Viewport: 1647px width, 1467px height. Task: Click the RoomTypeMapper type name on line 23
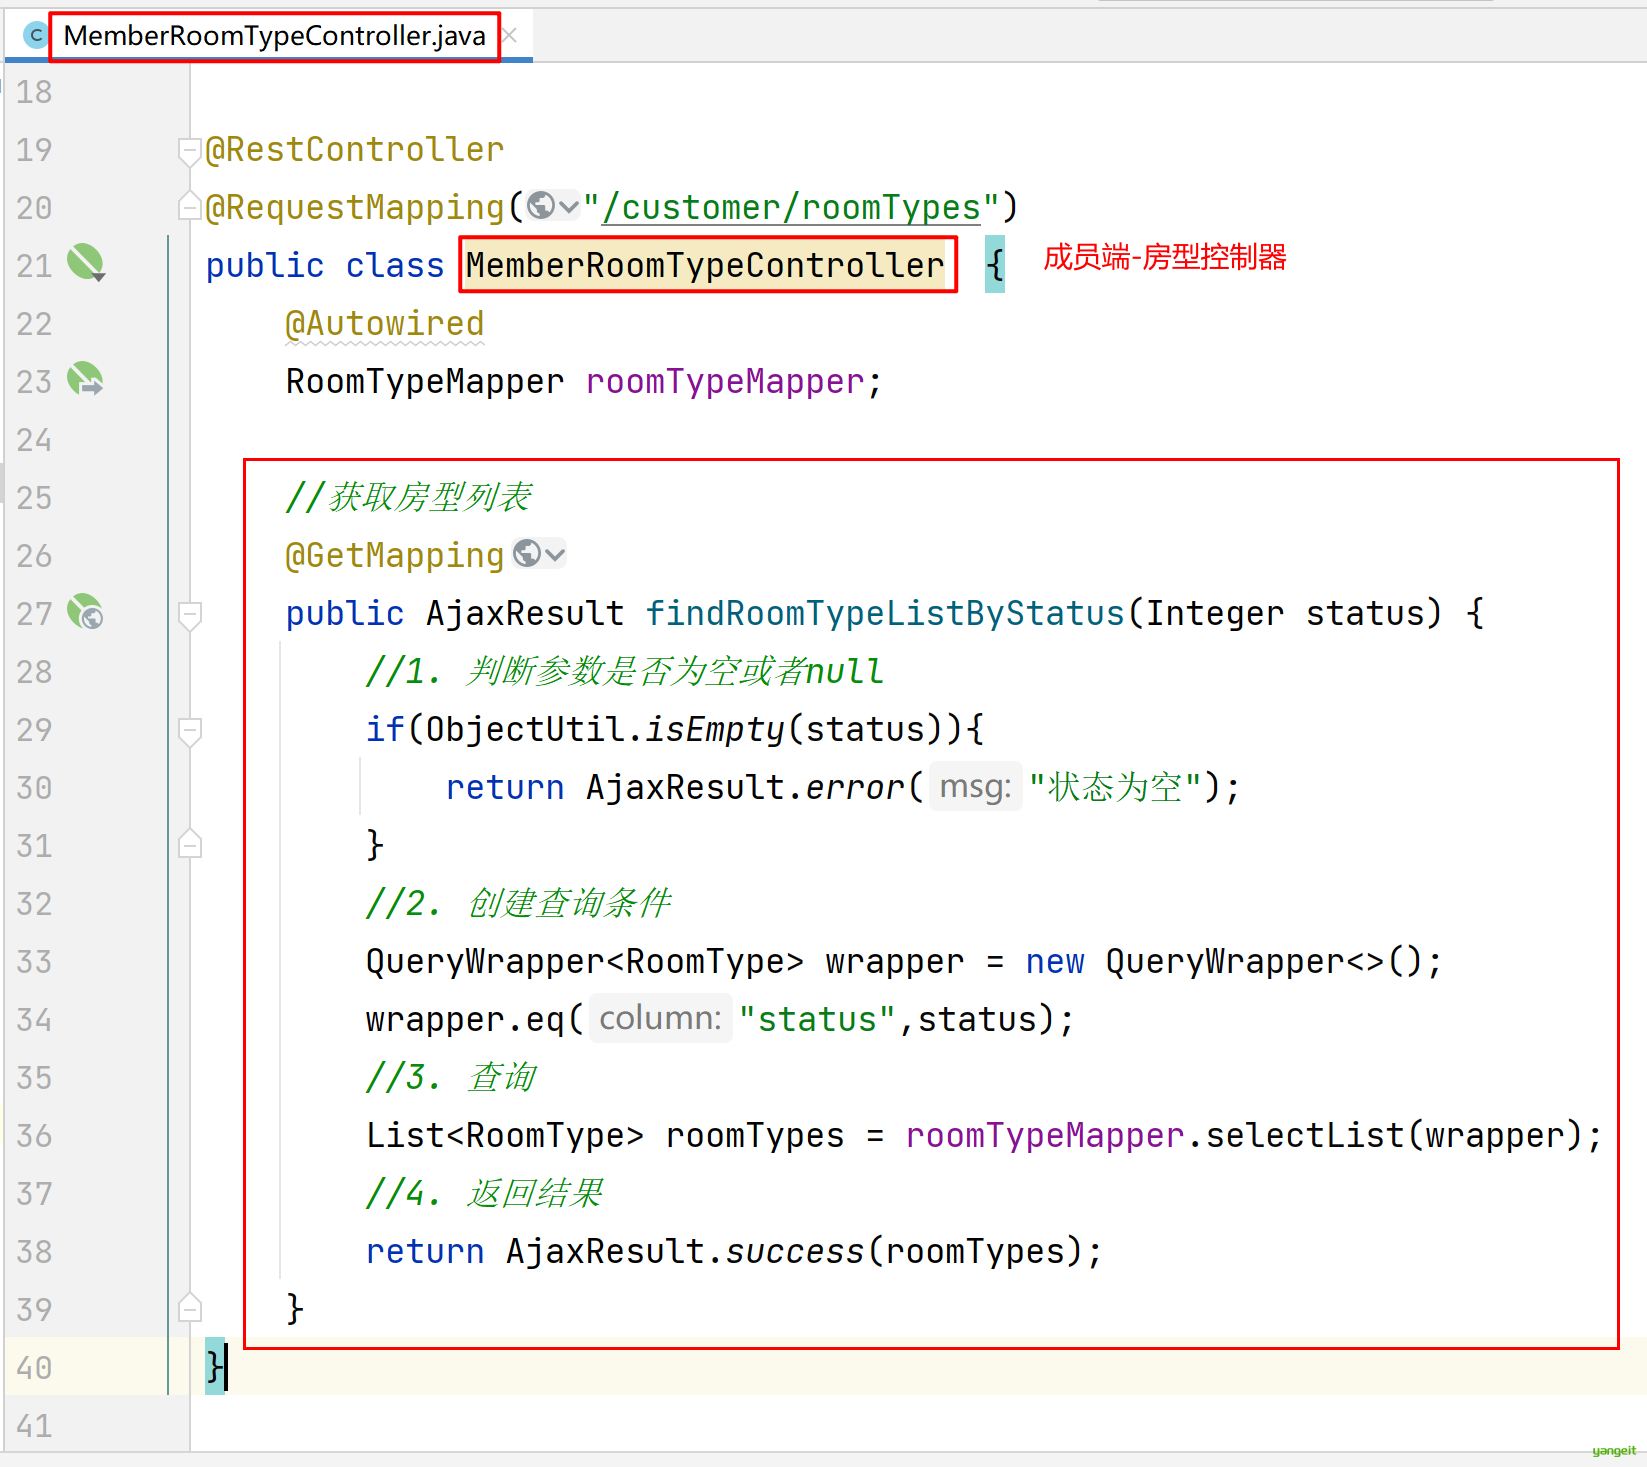(425, 381)
